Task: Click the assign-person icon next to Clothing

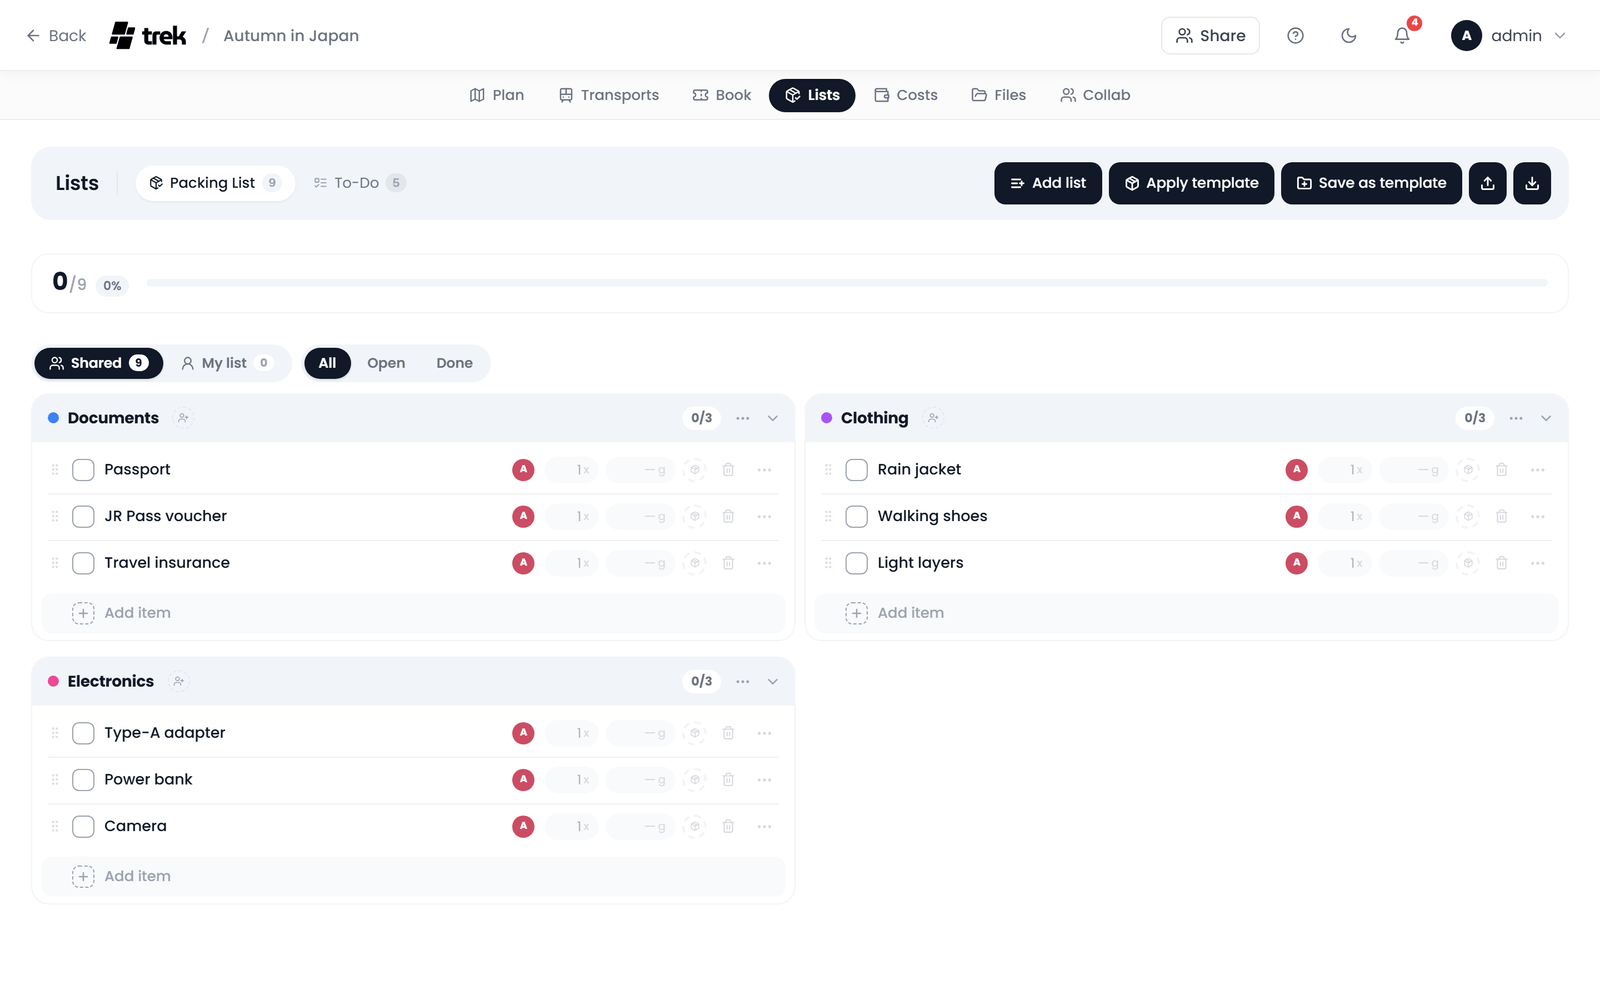Action: (x=933, y=418)
